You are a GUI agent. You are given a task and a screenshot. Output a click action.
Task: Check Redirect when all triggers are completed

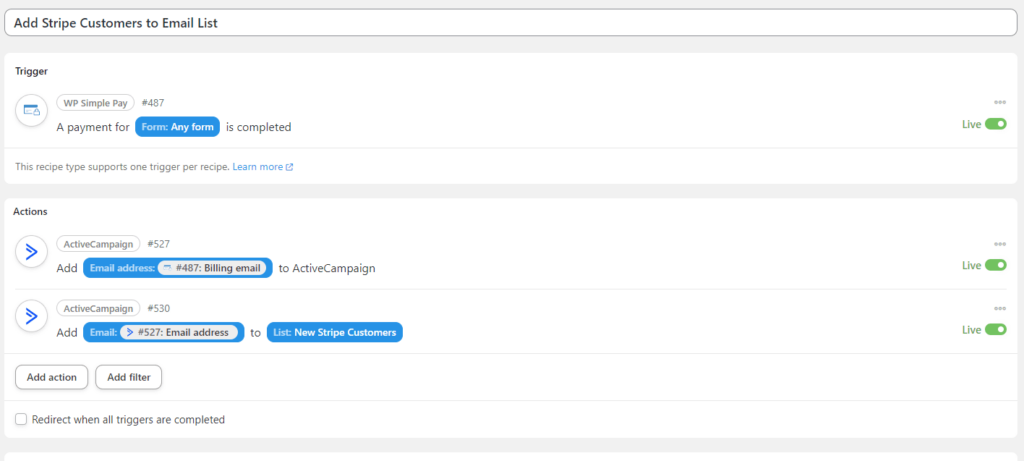point(22,420)
